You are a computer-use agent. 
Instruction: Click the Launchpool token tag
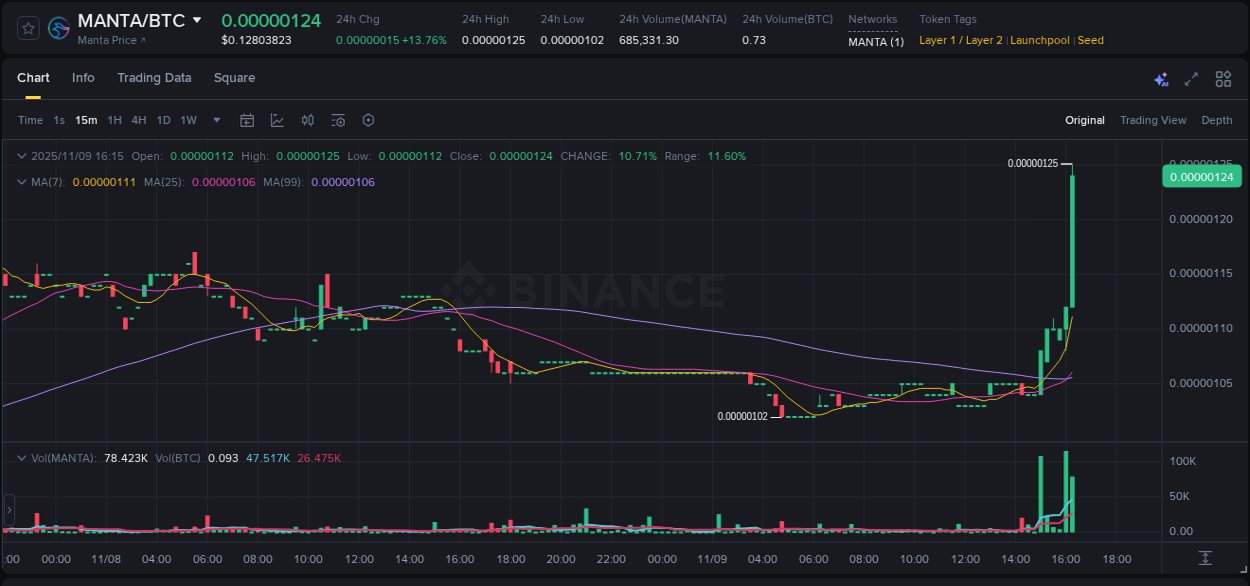click(x=1040, y=40)
